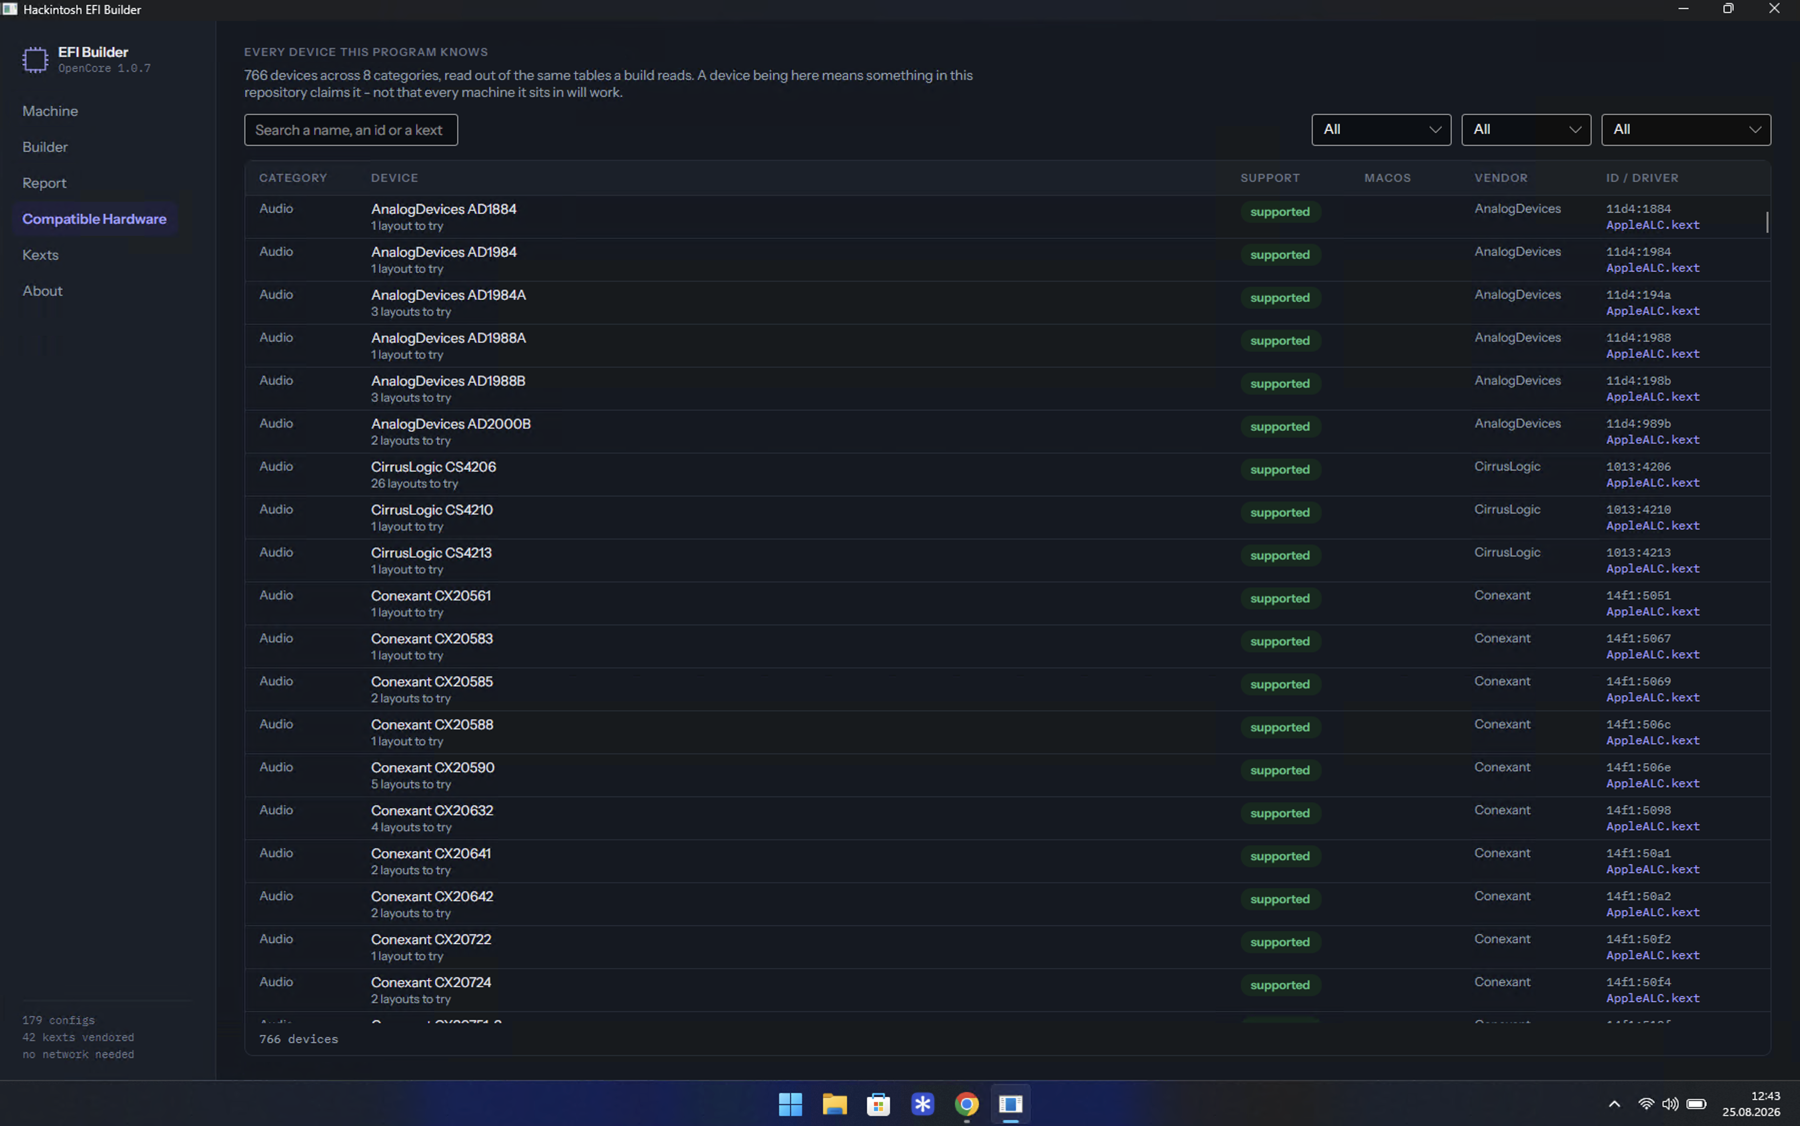Image resolution: width=1800 pixels, height=1126 pixels.
Task: Focus the device search field
Action: (x=351, y=130)
